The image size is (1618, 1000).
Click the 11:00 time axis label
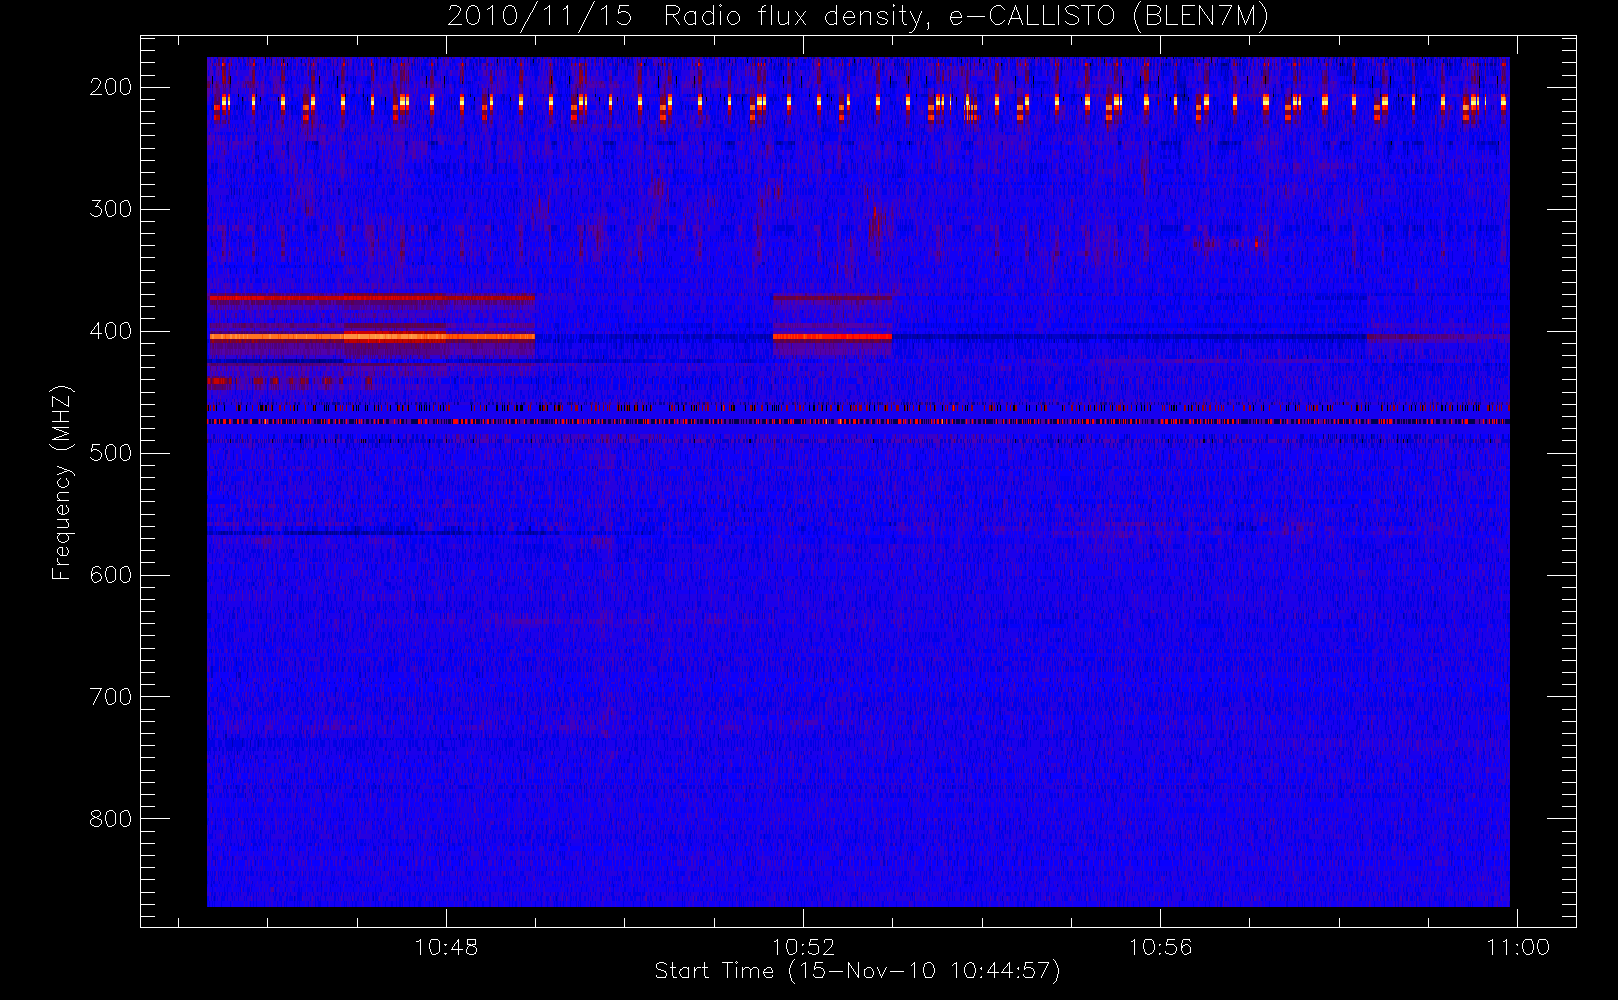click(1518, 947)
